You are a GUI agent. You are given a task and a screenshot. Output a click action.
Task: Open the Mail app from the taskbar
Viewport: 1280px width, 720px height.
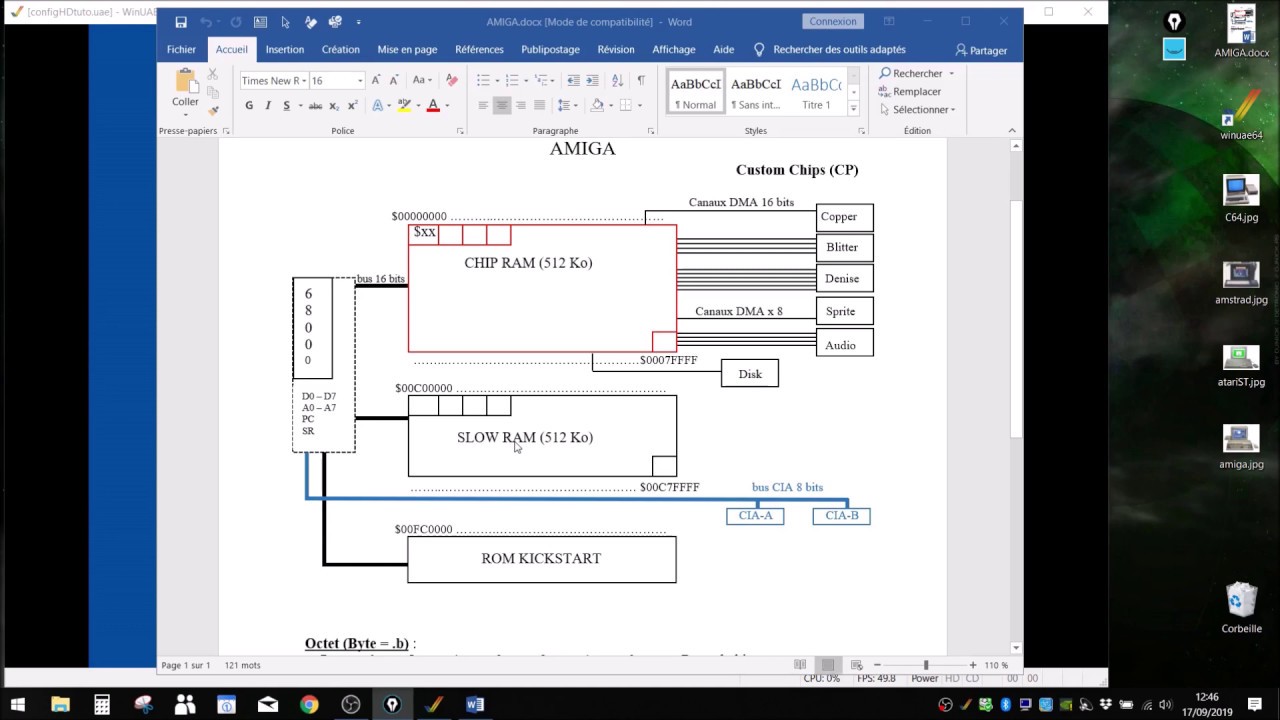(x=268, y=704)
